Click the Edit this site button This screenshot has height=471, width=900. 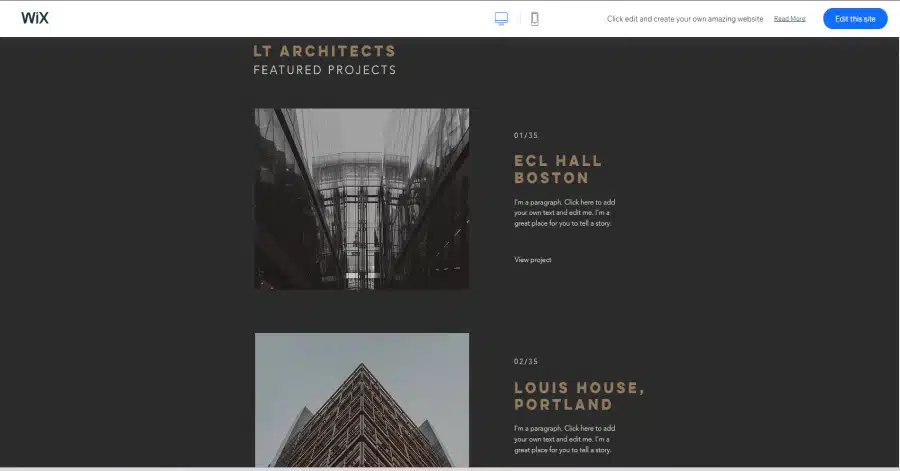click(x=855, y=19)
